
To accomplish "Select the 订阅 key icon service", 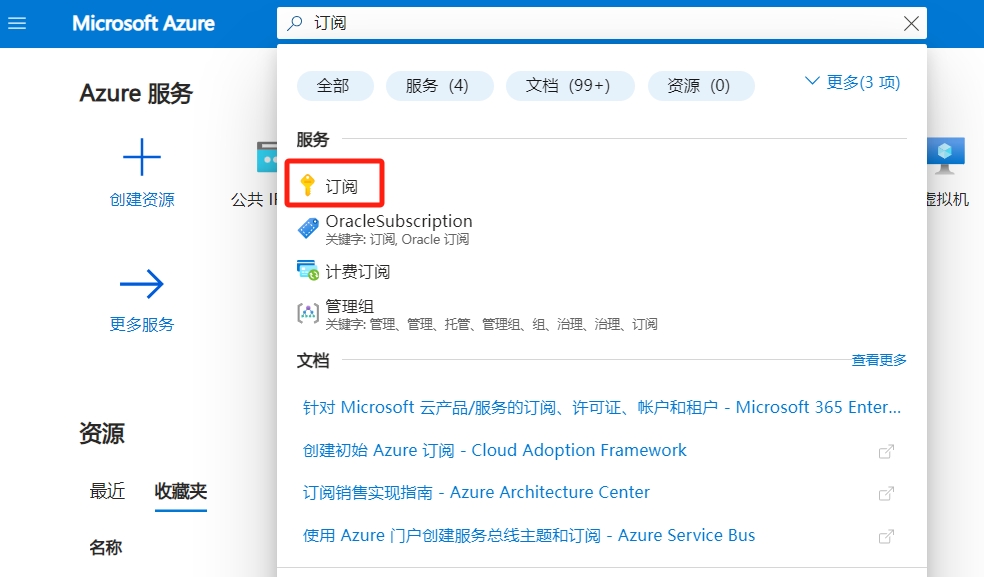I will [308, 186].
